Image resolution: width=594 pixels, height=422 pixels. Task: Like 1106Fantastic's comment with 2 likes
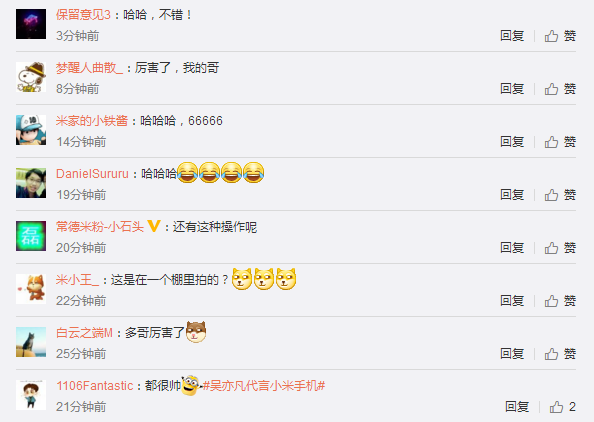563,407
